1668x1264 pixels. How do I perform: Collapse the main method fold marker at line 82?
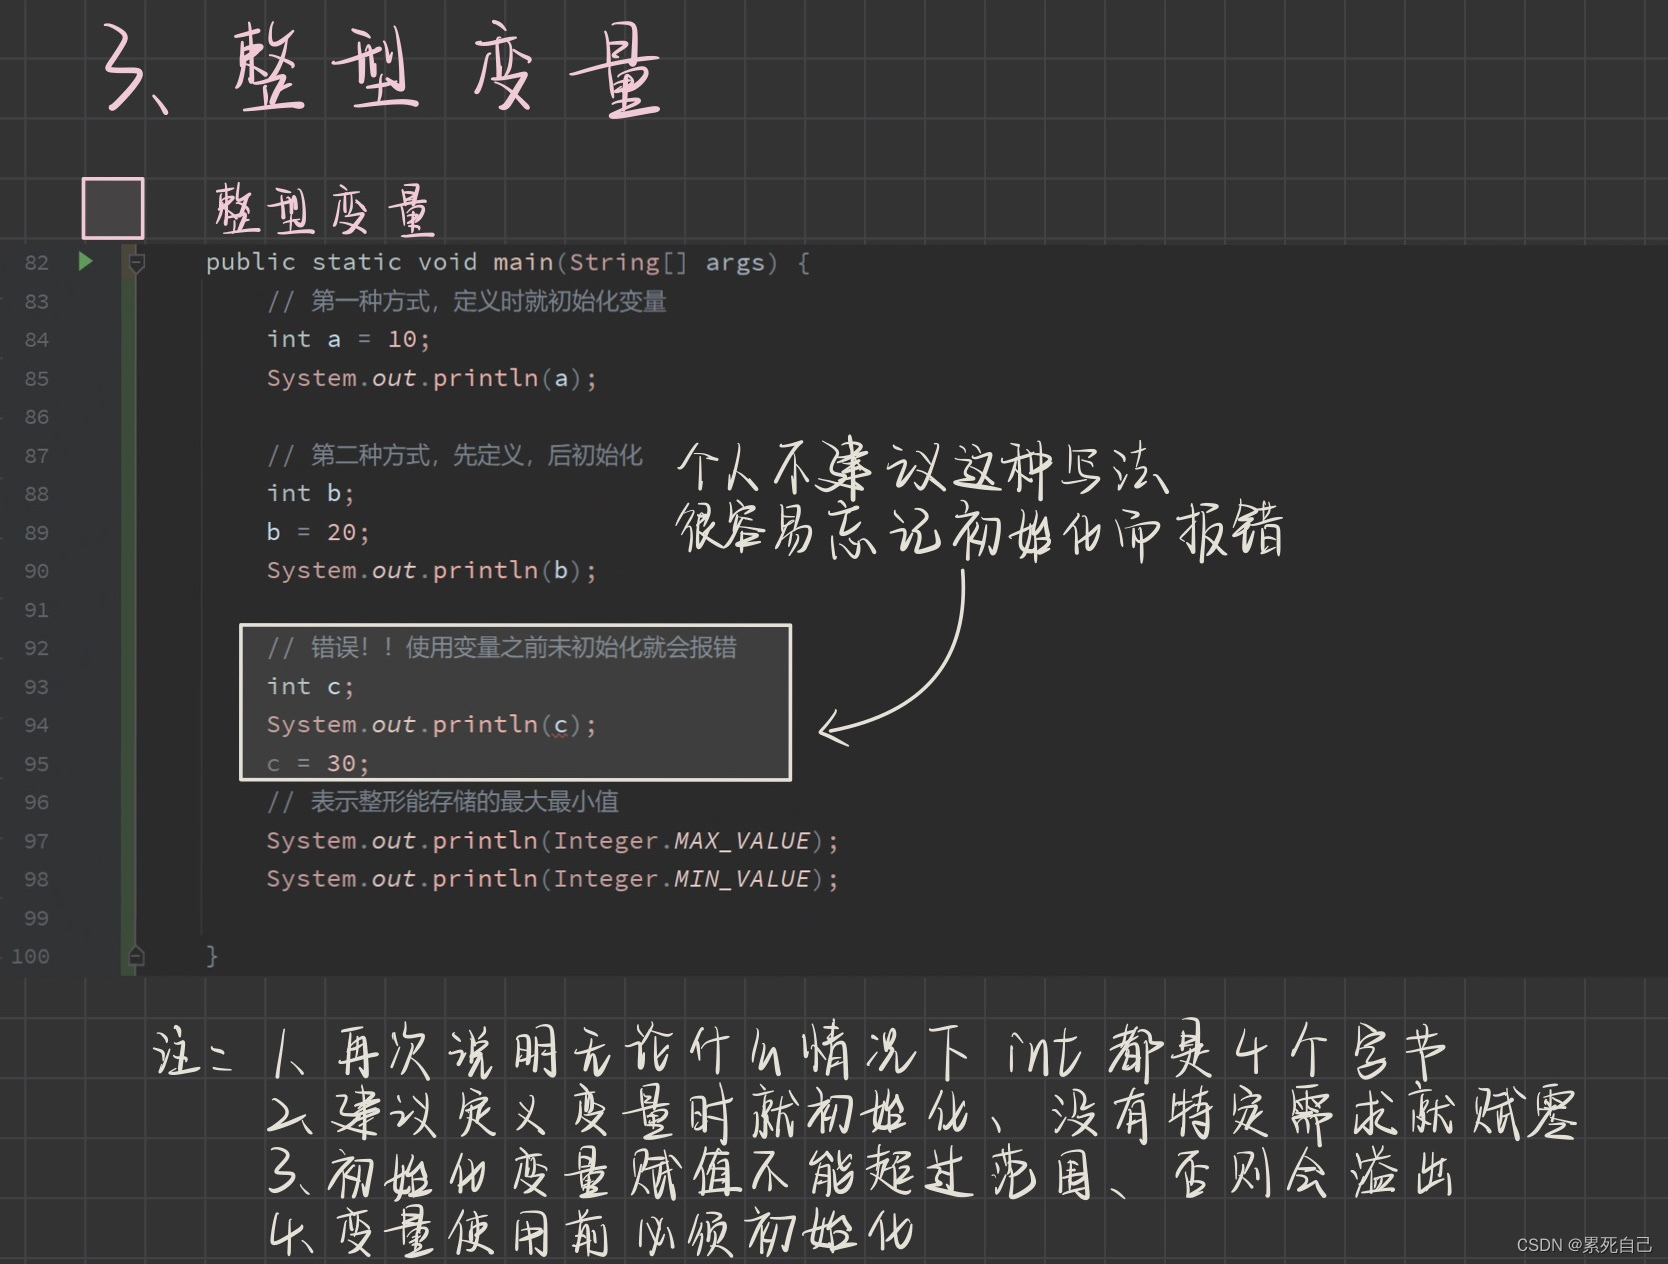click(x=137, y=263)
